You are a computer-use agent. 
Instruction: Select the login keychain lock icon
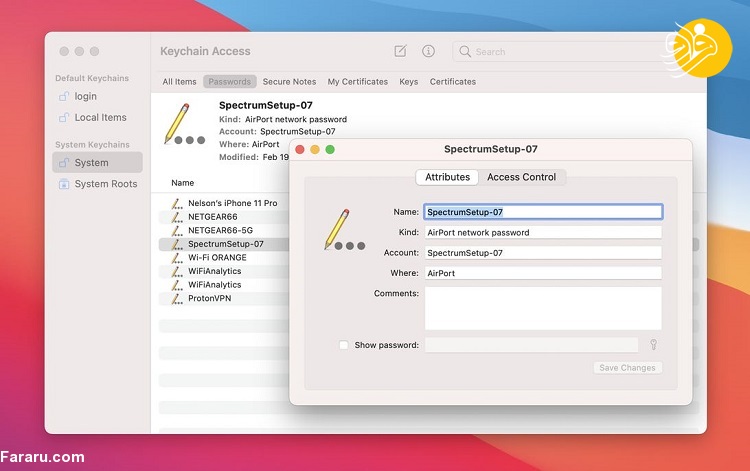64,97
